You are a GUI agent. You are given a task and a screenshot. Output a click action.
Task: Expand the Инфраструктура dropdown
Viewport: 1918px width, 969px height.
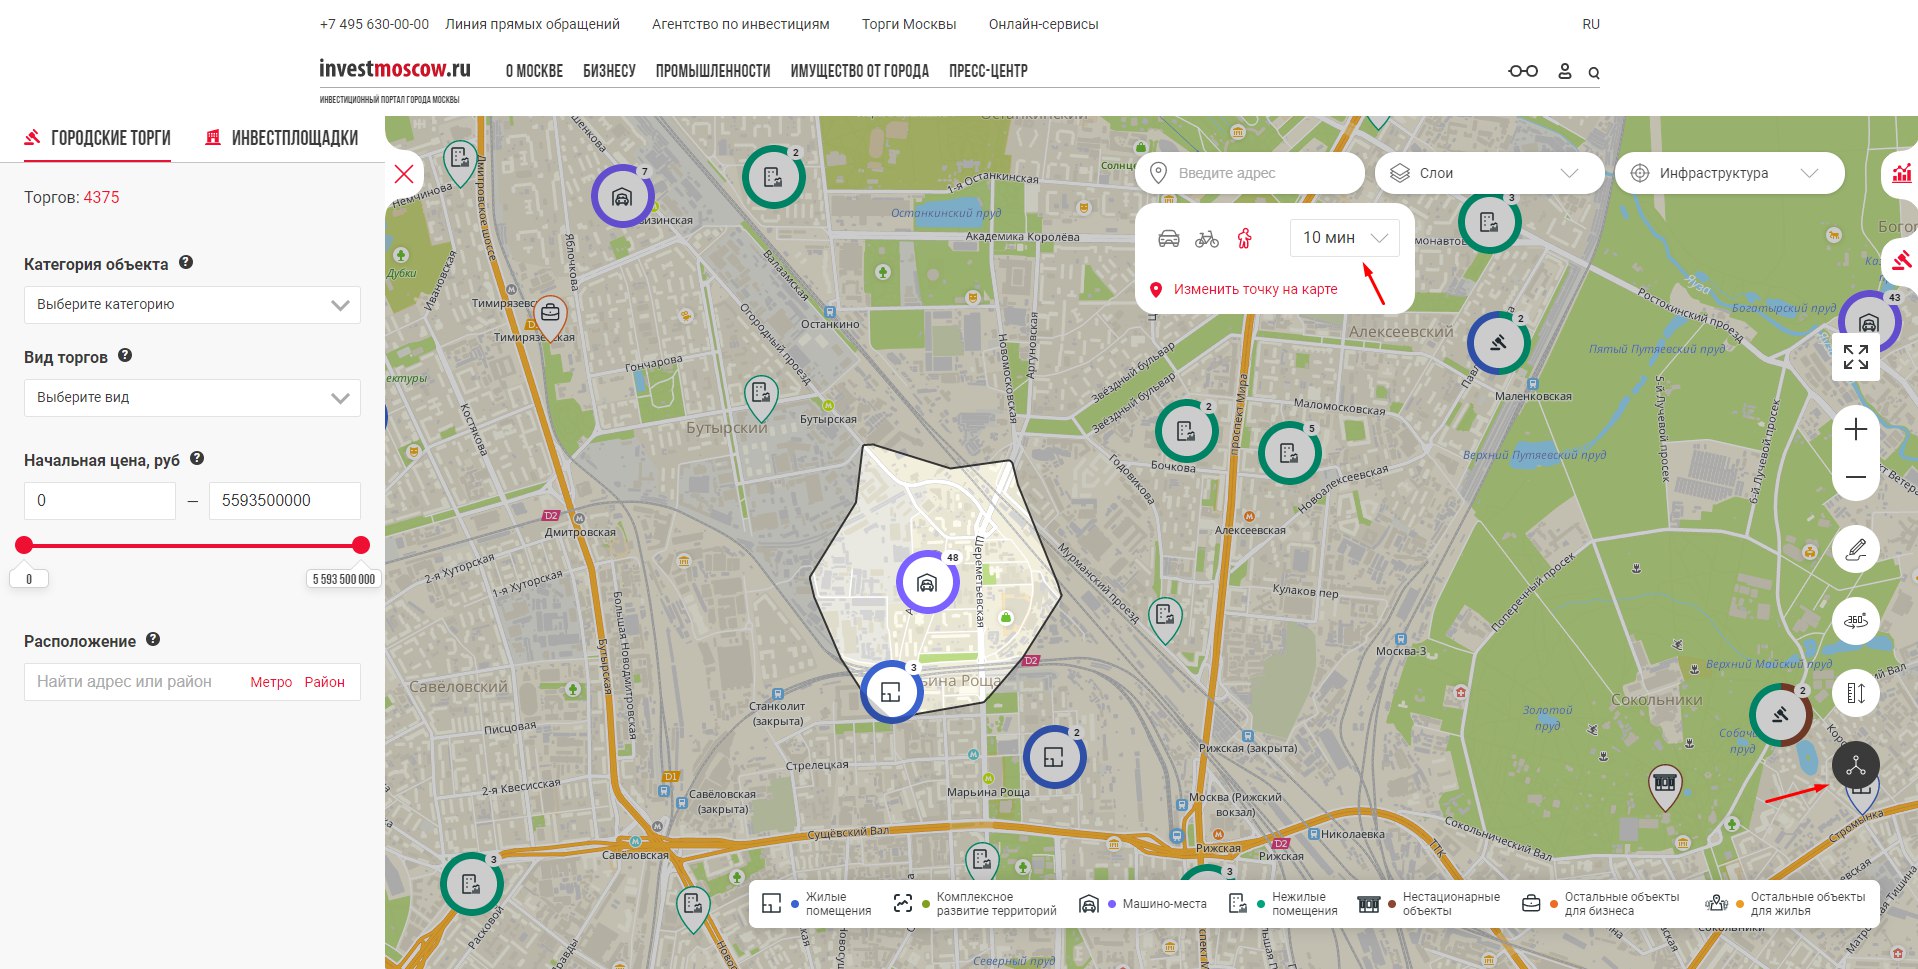[1729, 173]
